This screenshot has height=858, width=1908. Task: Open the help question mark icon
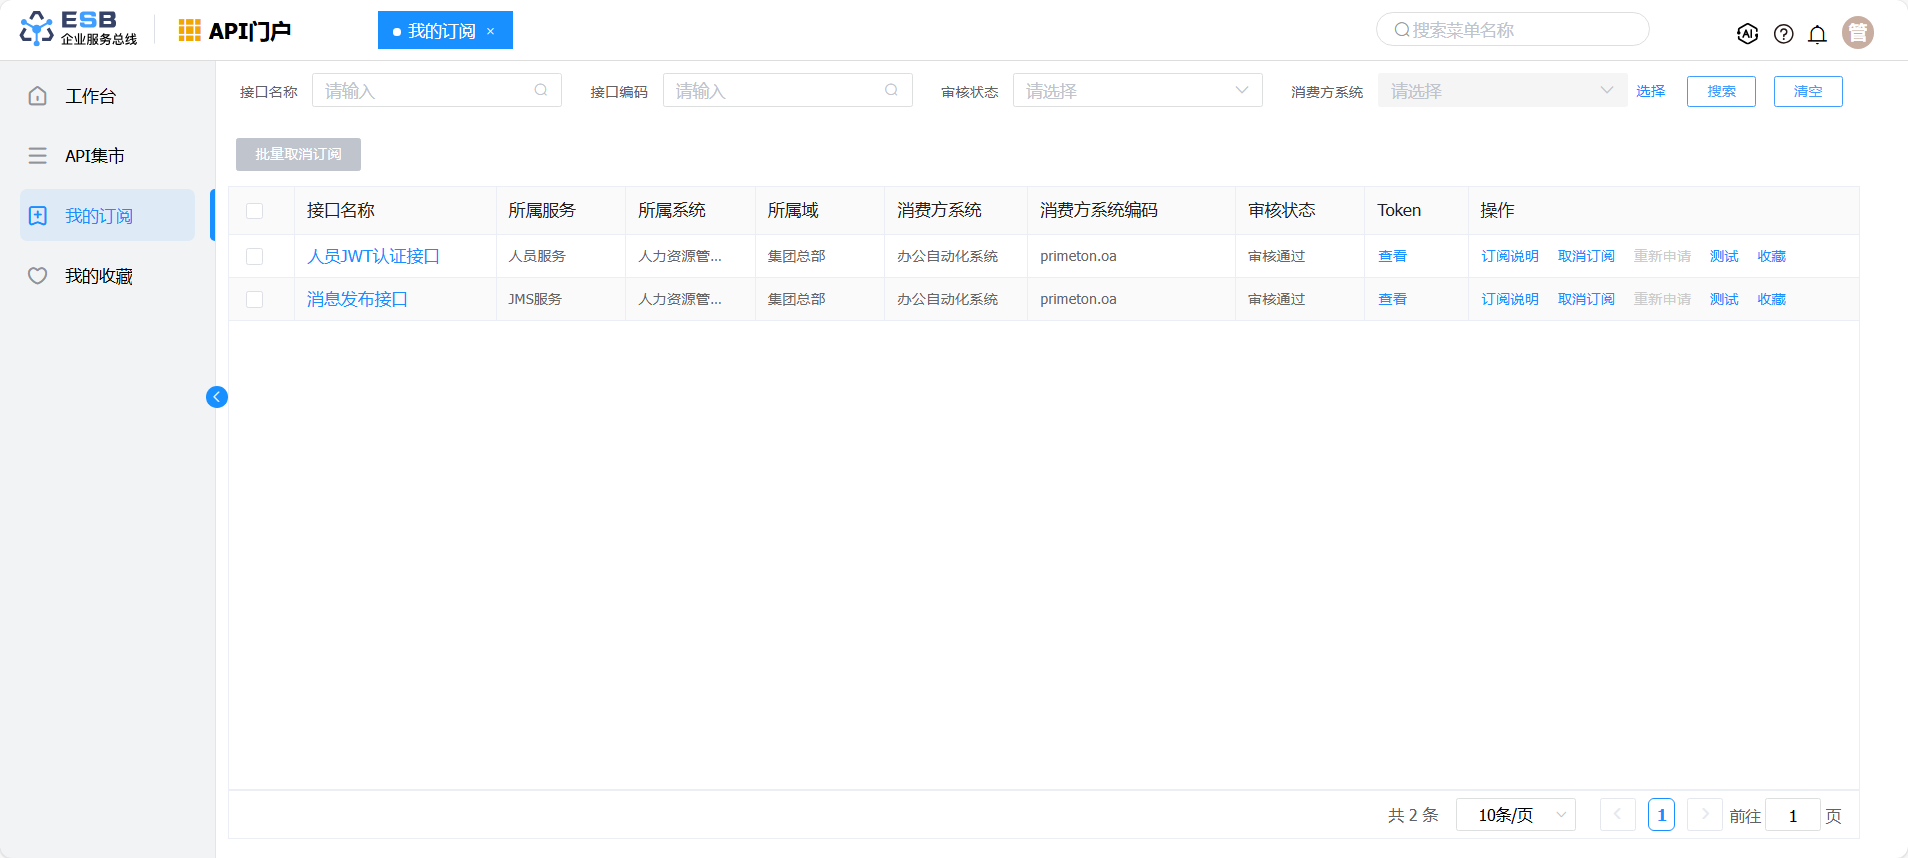tap(1783, 34)
